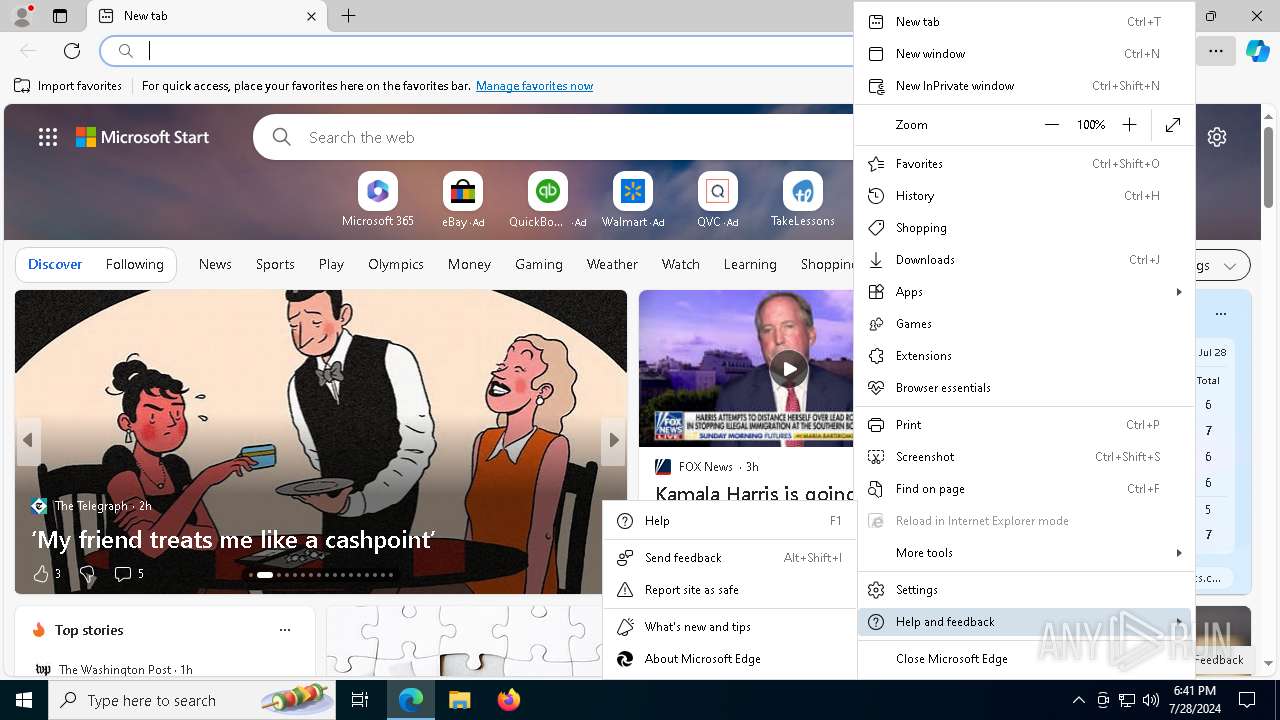The image size is (1280, 720).
Task: Show the next featured story slide
Action: click(x=614, y=440)
